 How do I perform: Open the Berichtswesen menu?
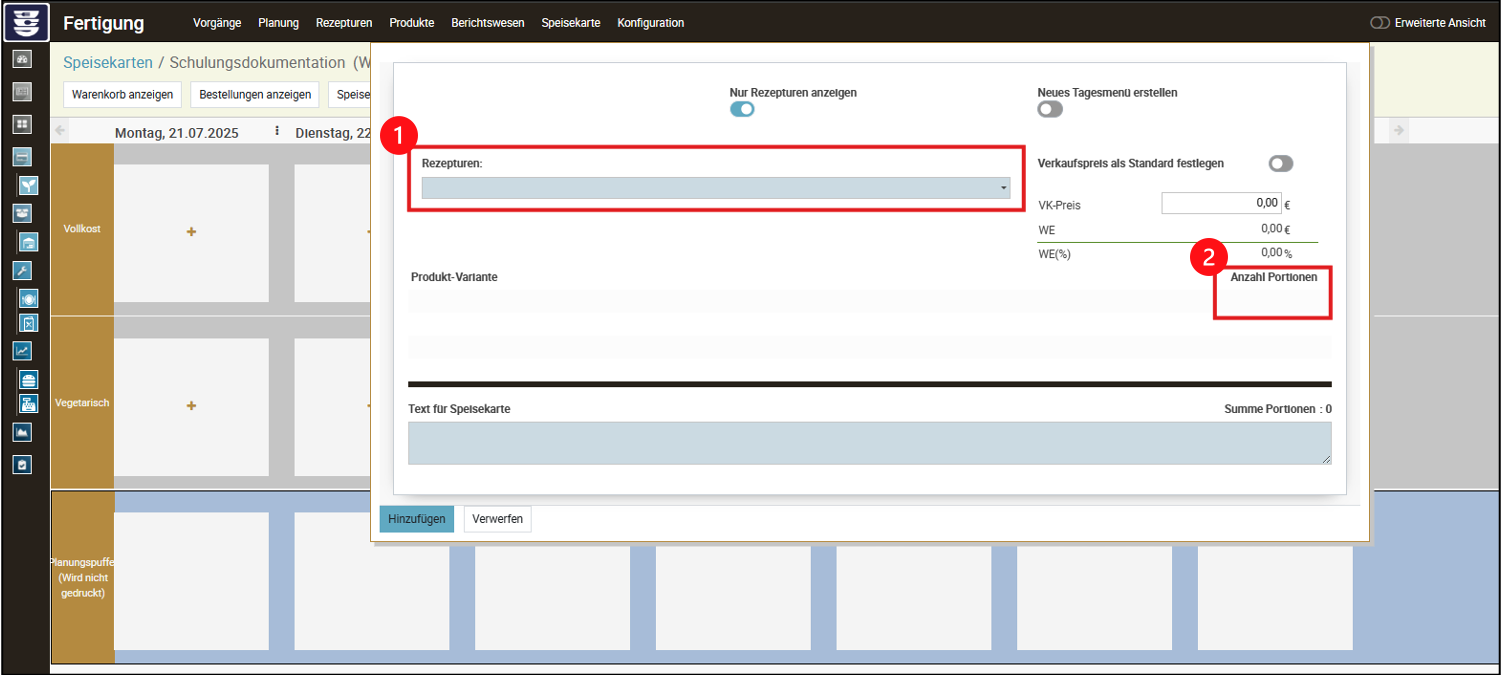[x=487, y=23]
